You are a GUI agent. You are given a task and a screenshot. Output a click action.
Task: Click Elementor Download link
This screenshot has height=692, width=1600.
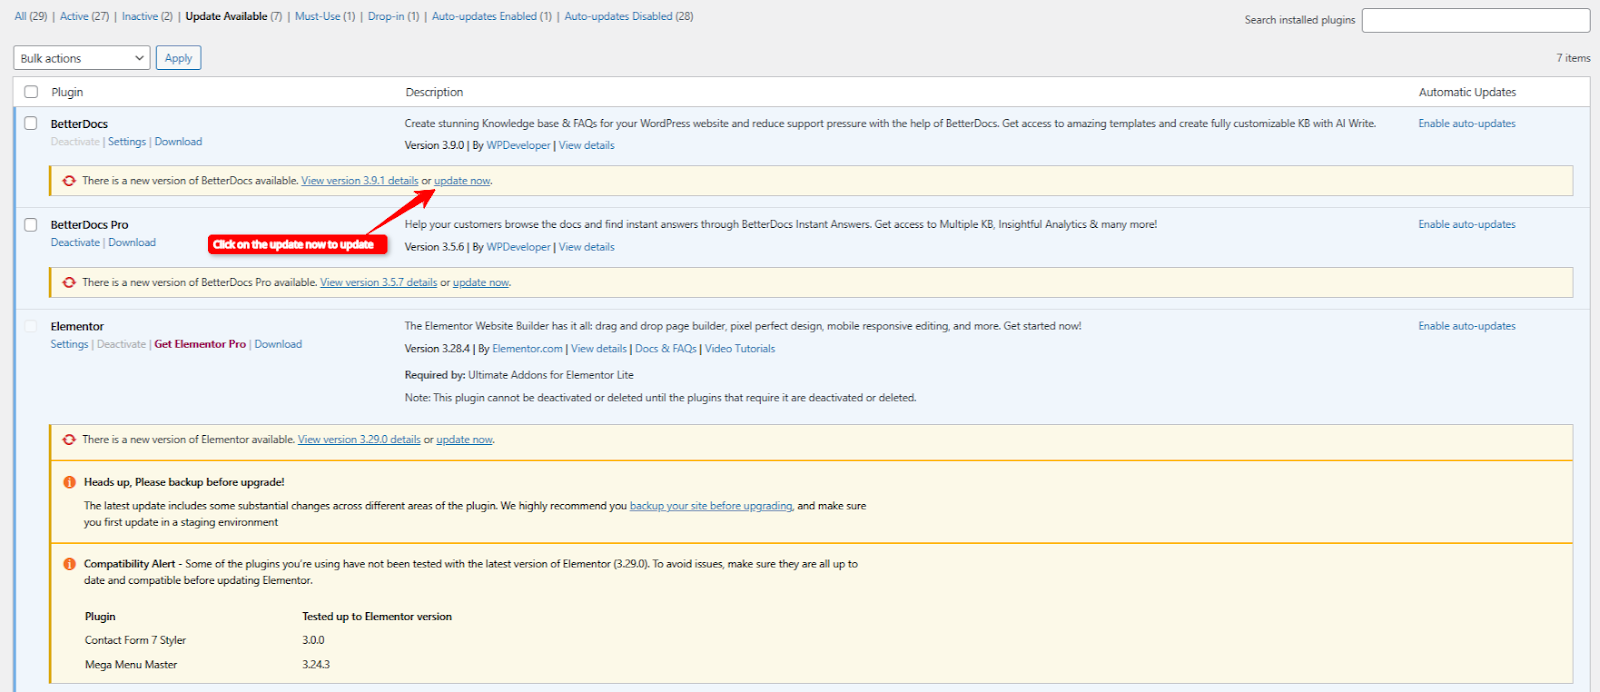(278, 344)
